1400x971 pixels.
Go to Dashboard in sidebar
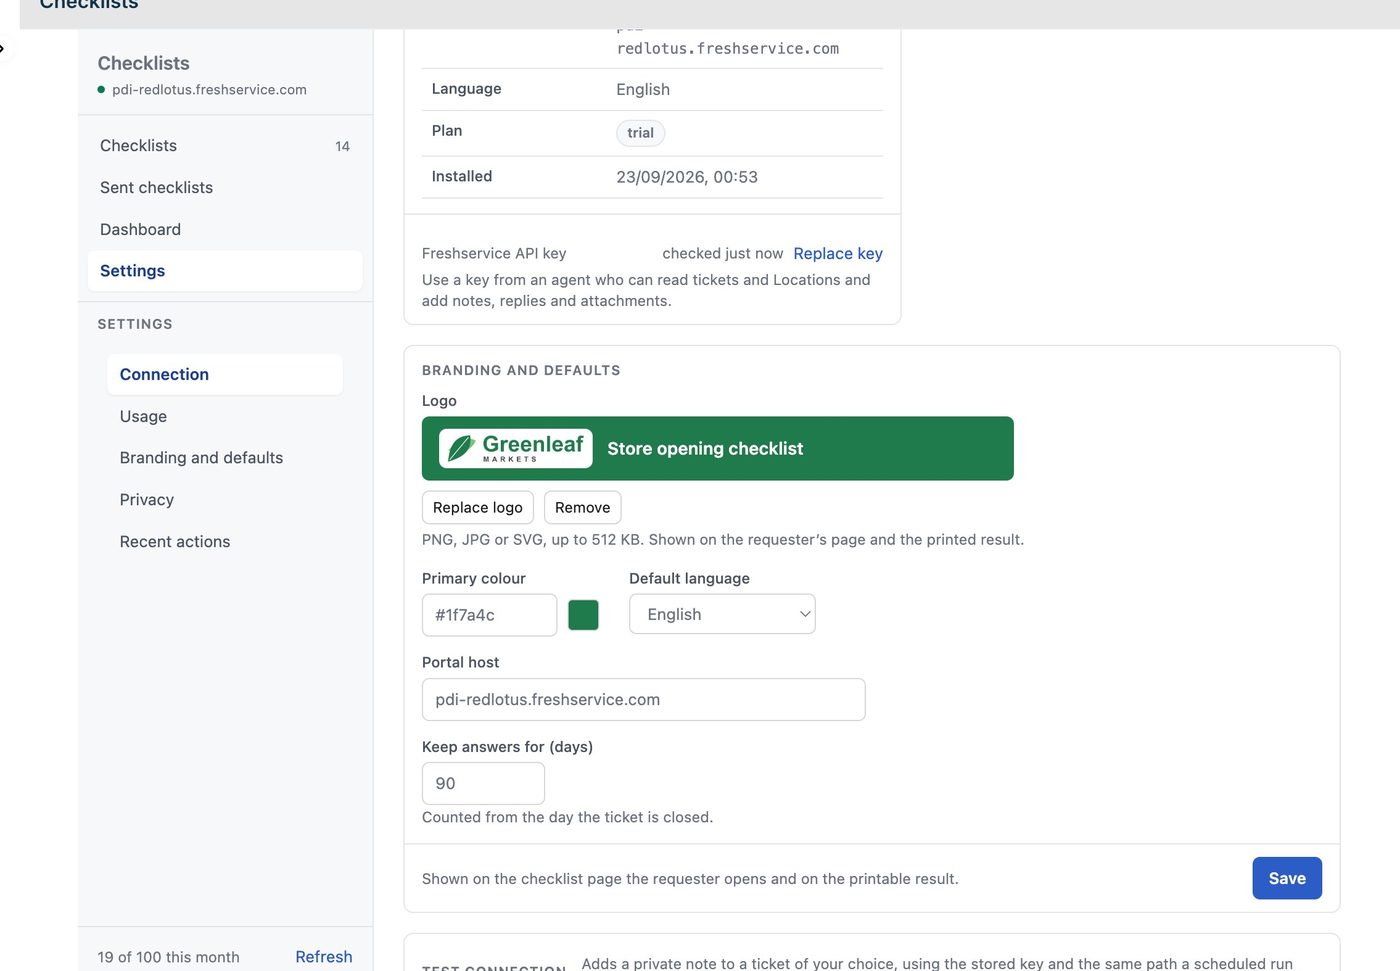(x=225, y=230)
